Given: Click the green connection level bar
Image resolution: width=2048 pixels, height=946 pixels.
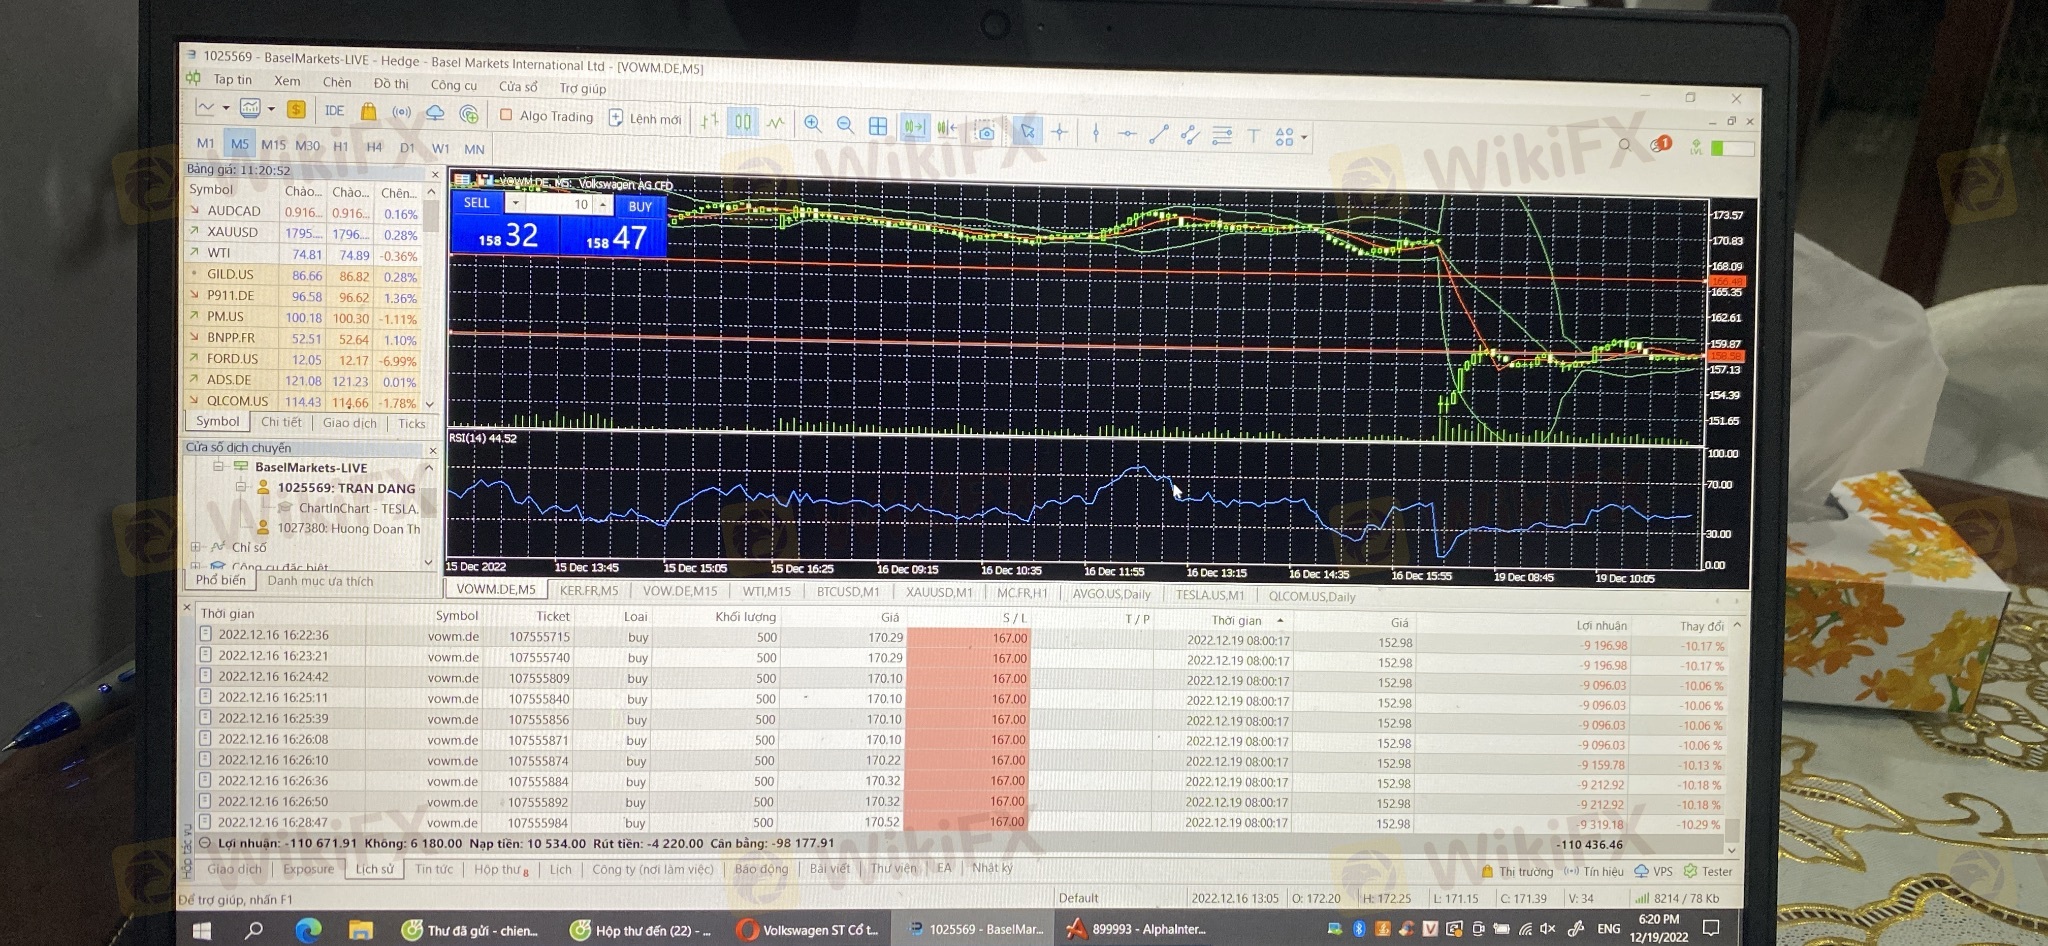Looking at the screenshot, I should 1732,148.
